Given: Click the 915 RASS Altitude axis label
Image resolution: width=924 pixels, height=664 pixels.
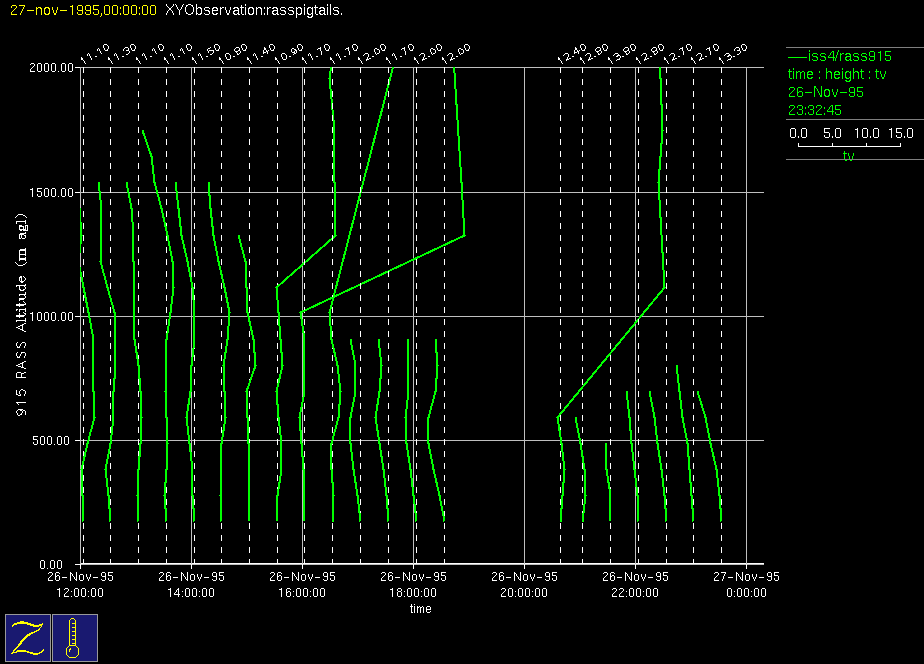Looking at the screenshot, I should [21, 315].
